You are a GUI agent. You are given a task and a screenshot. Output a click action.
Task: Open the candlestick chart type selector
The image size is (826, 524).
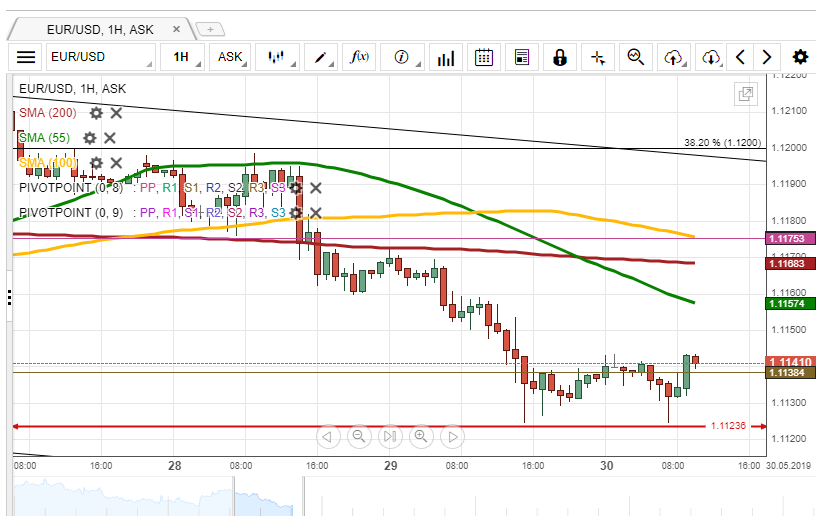[x=277, y=57]
